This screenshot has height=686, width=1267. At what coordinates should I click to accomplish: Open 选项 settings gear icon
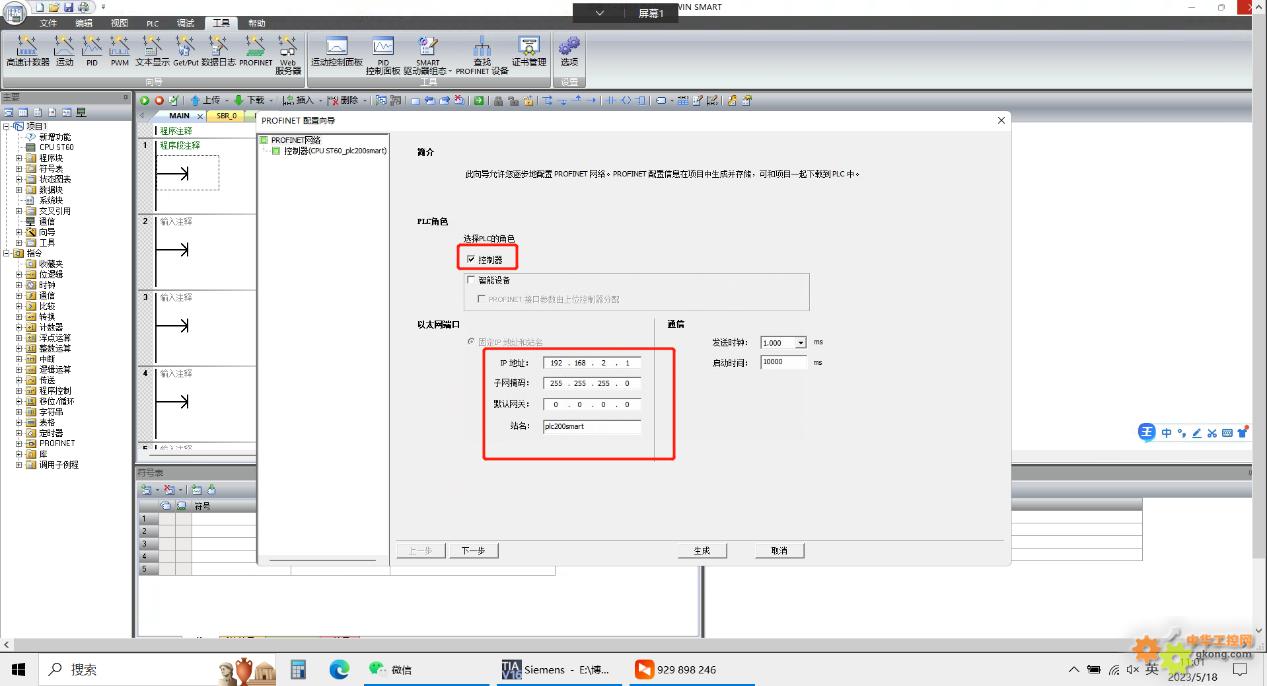tap(569, 50)
